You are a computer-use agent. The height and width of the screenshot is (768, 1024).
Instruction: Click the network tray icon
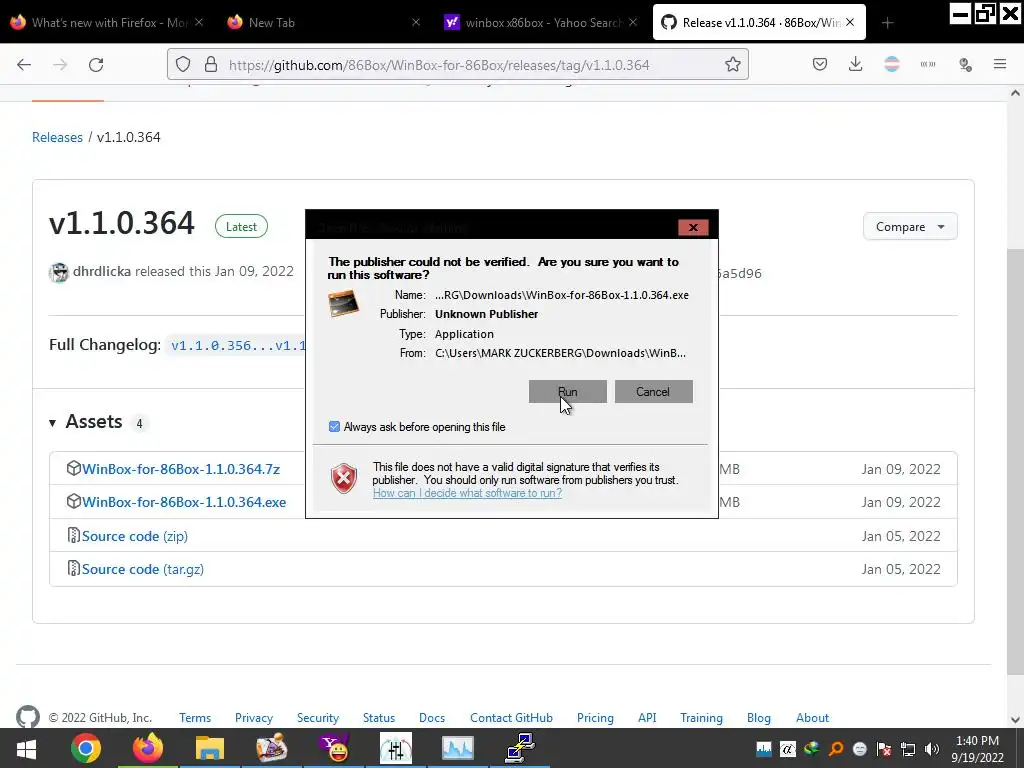(908, 749)
